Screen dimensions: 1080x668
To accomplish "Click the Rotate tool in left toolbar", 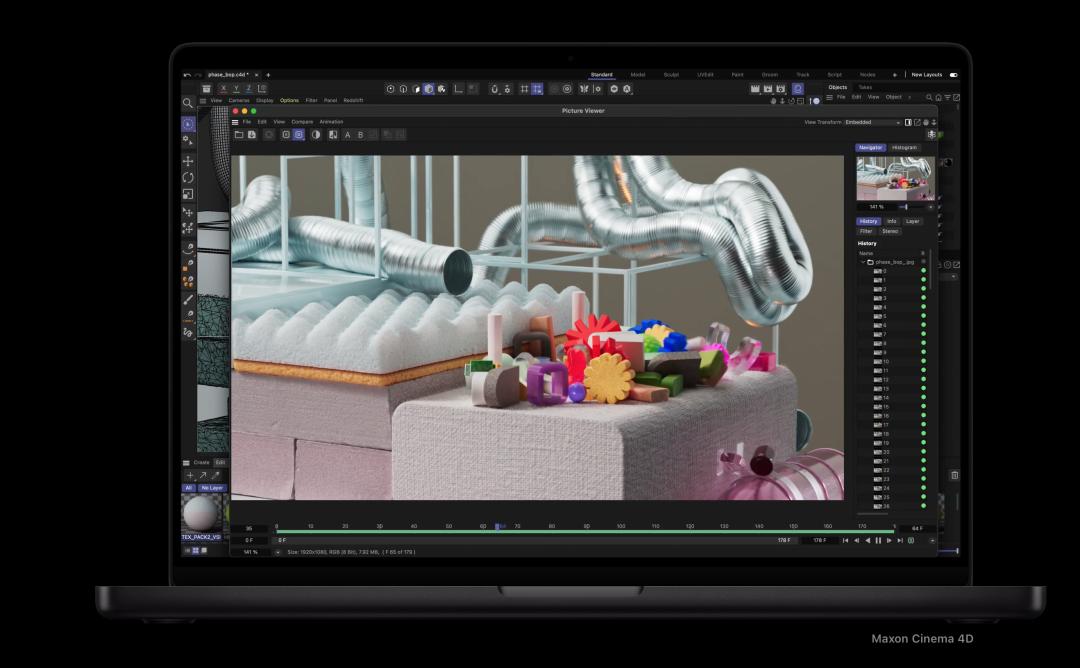I will [188, 177].
